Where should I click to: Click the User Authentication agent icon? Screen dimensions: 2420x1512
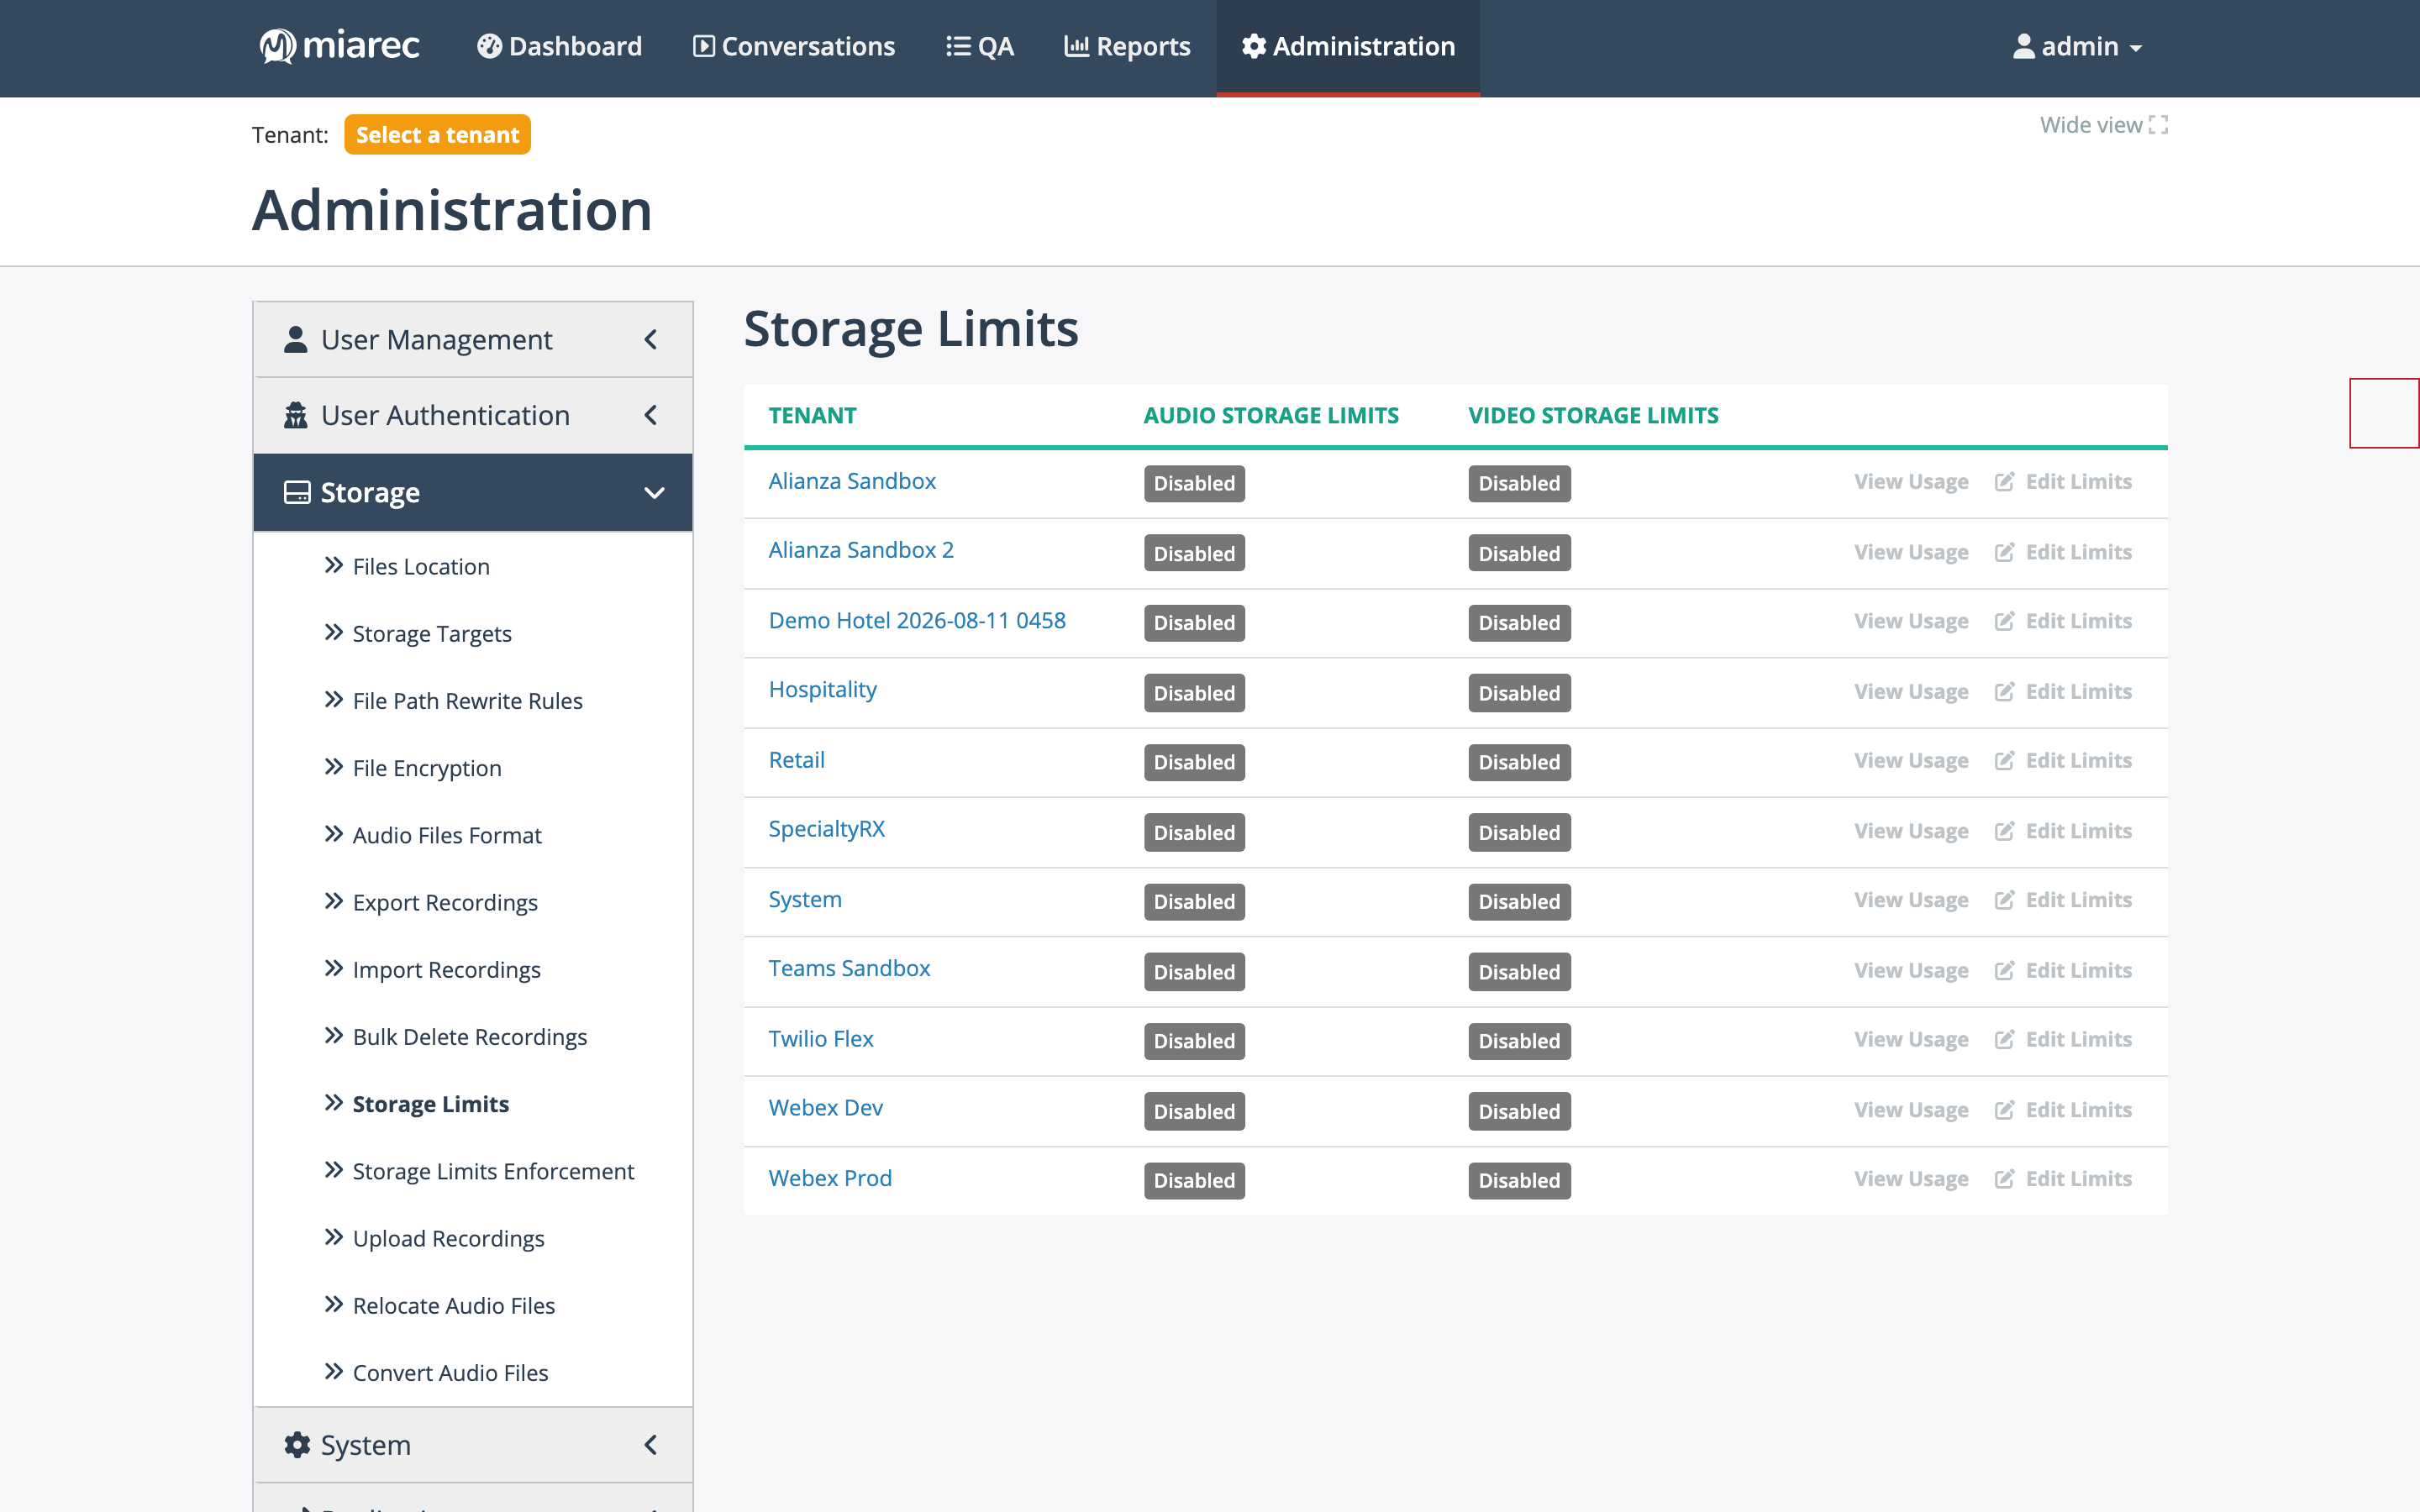[x=295, y=415]
